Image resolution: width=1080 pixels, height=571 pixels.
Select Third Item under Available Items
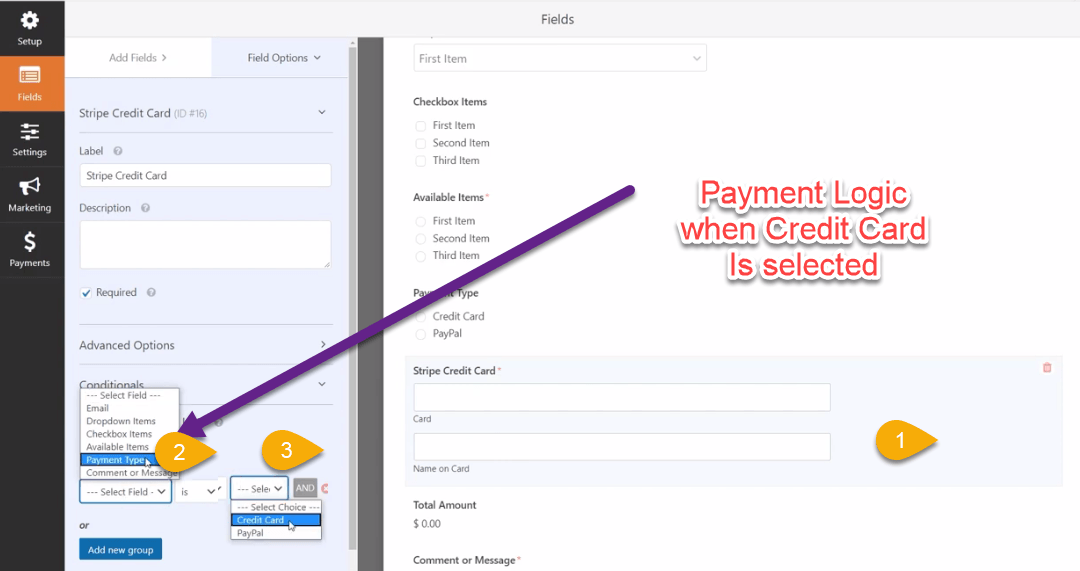pos(421,256)
